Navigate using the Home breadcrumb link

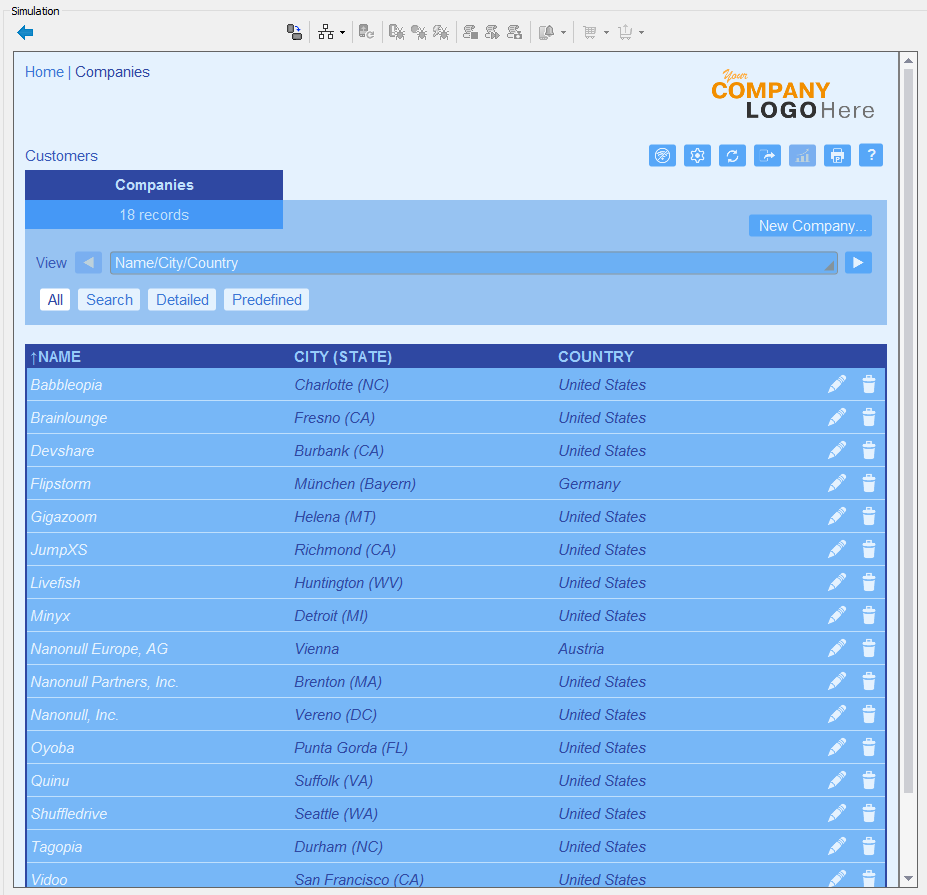point(44,71)
